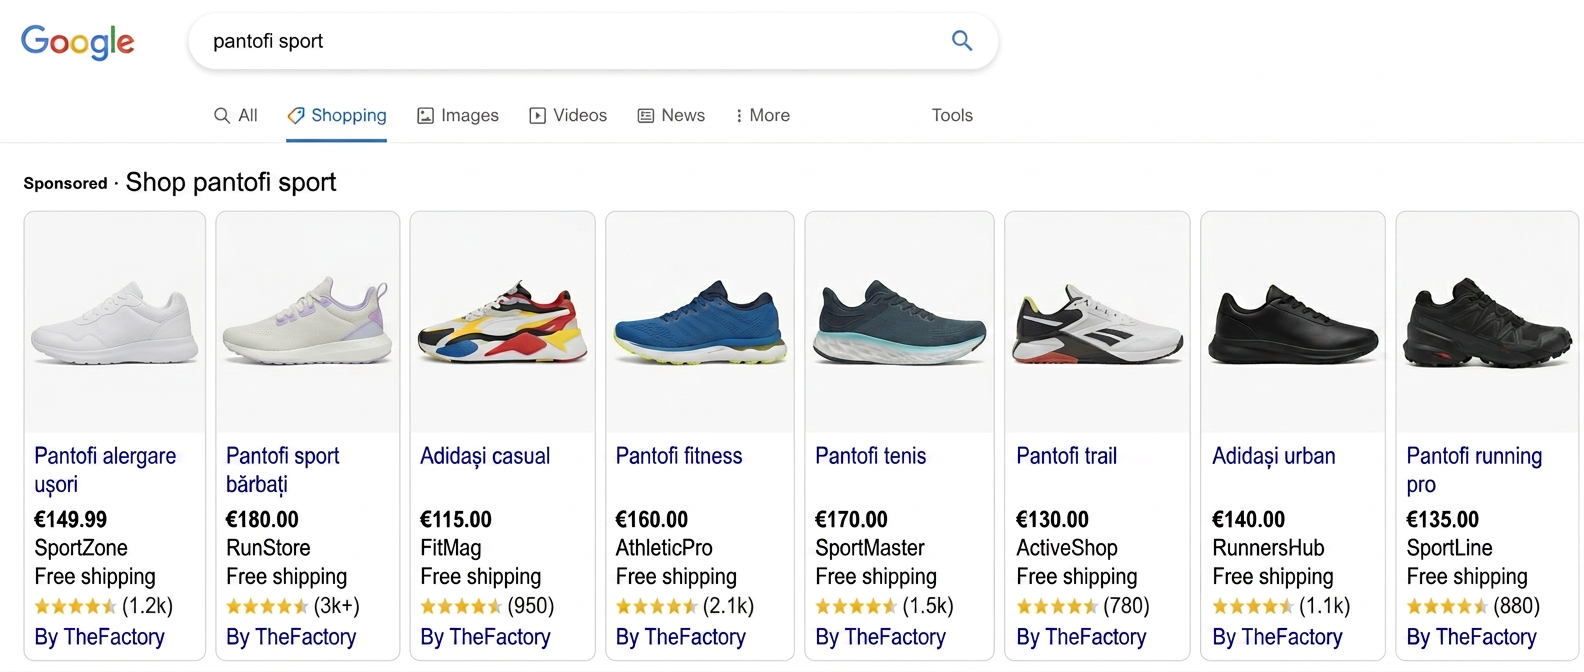Open the Images tab
The height and width of the screenshot is (672, 1584).
pyautogui.click(x=458, y=115)
